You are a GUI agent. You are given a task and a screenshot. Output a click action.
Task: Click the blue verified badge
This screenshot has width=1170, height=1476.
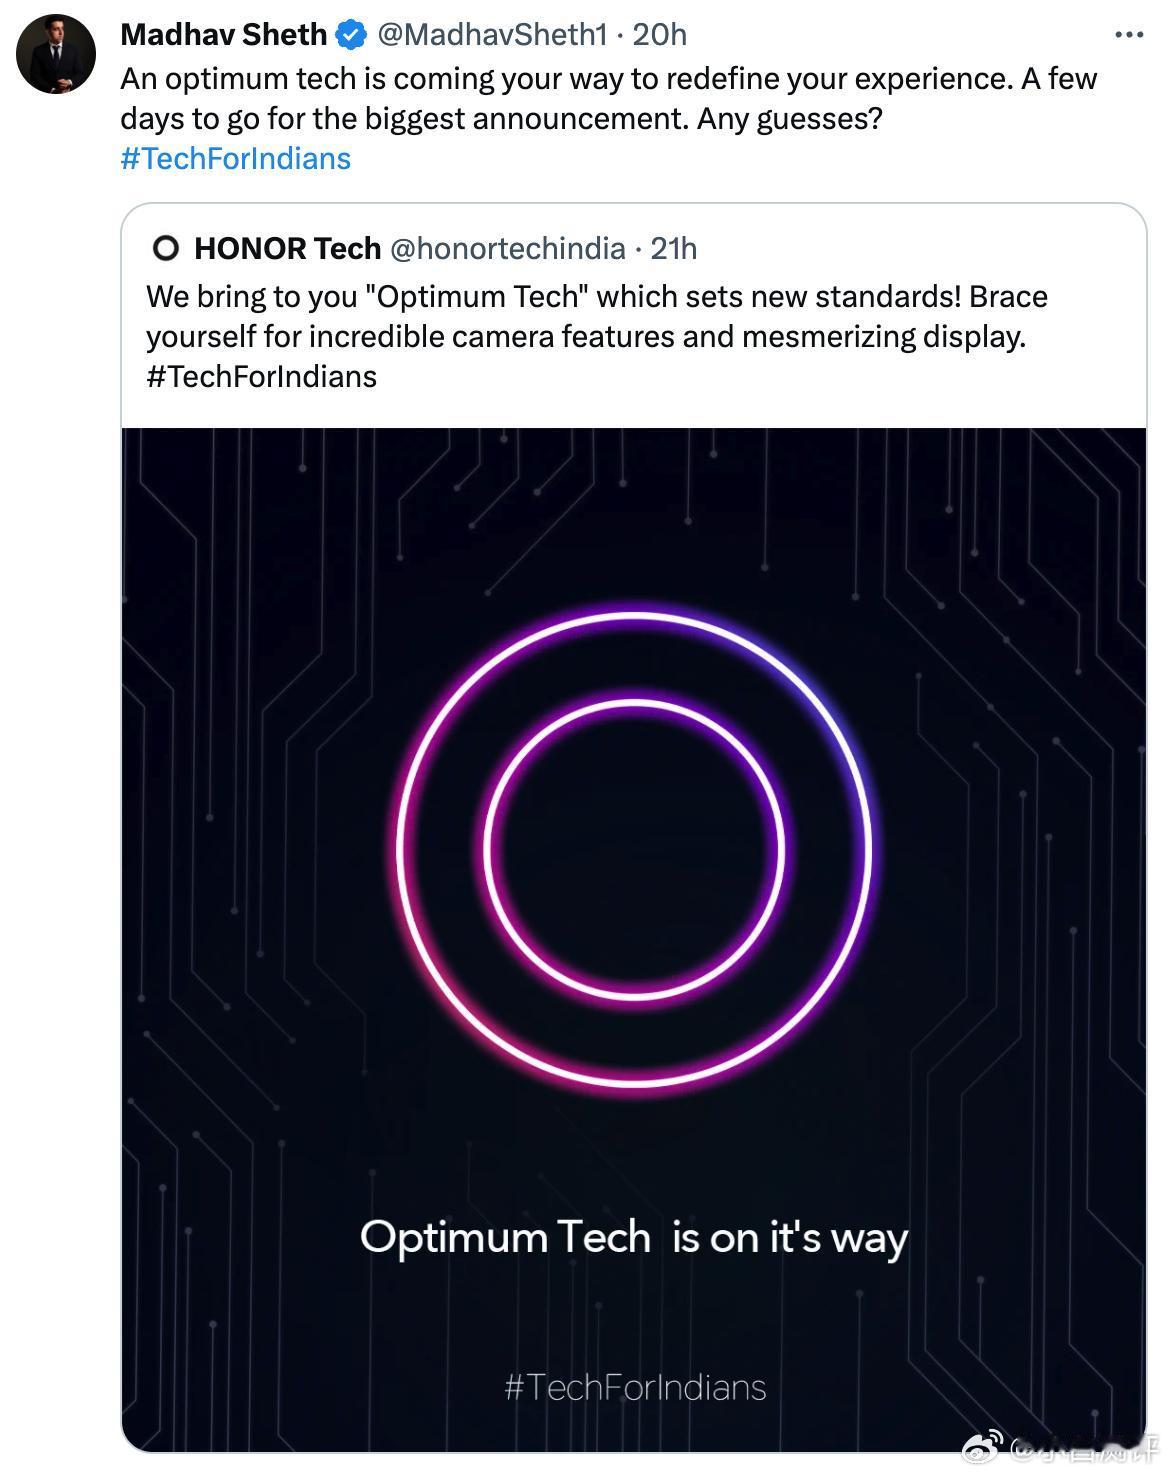[x=350, y=36]
